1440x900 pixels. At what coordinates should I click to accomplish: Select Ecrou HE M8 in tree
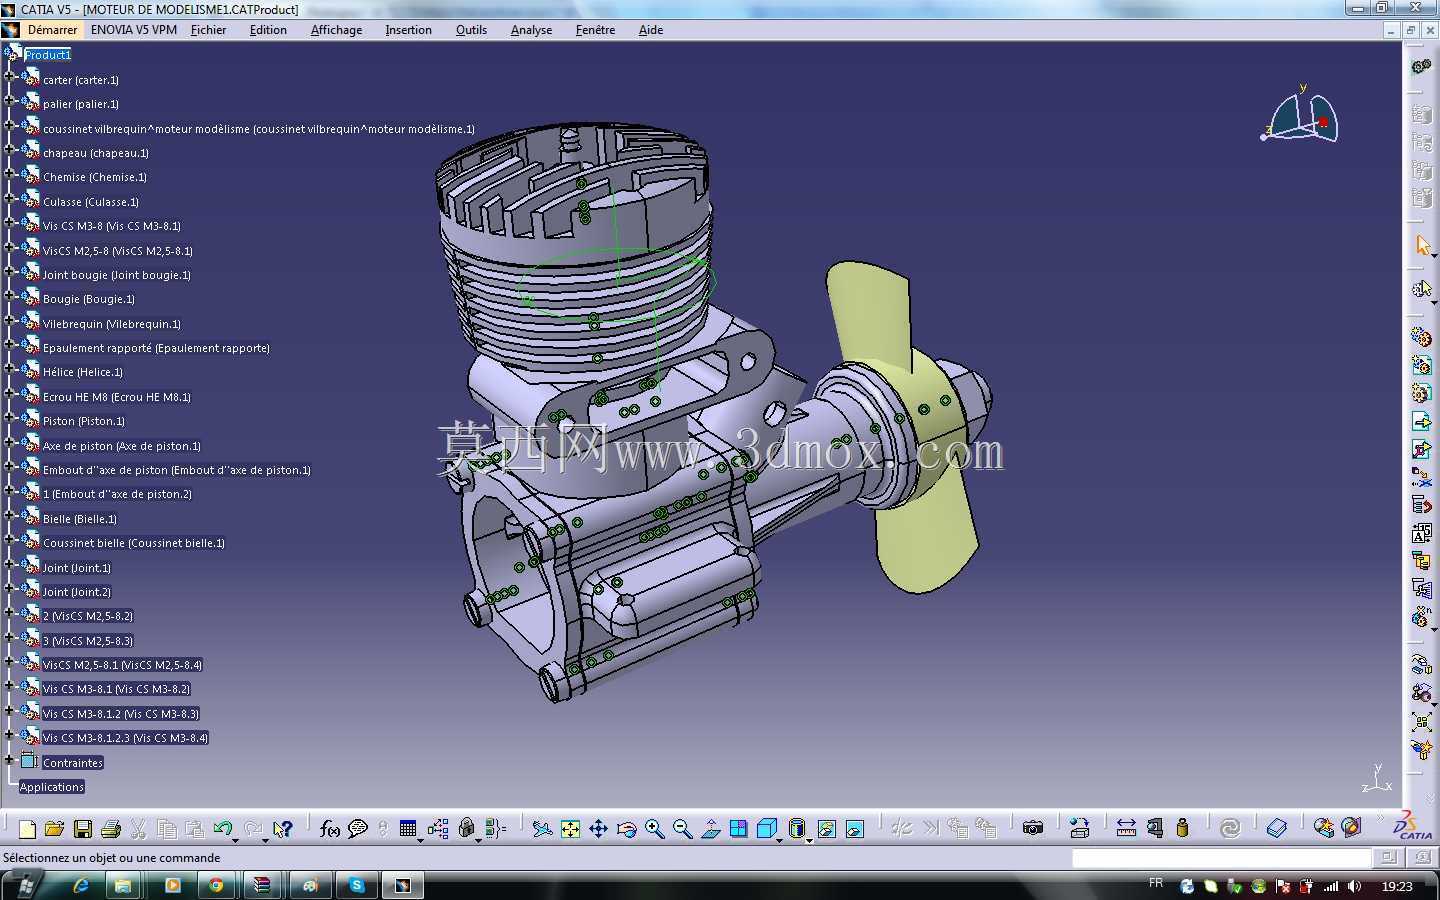117,397
